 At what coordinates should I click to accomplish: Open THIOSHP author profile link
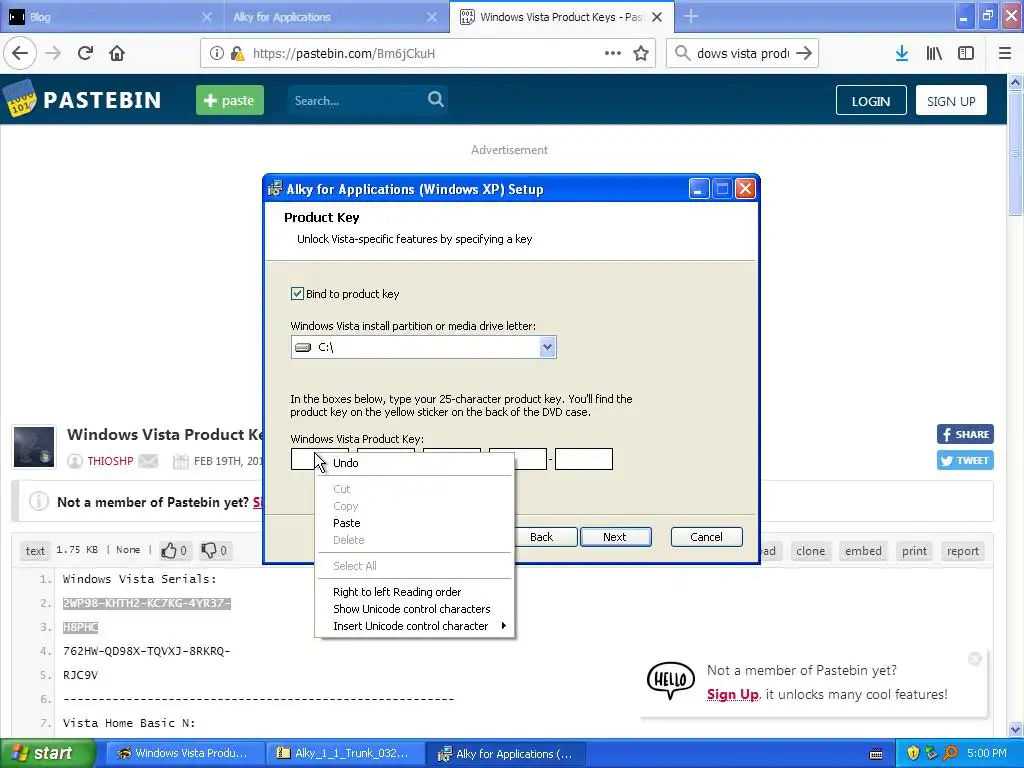[110, 461]
